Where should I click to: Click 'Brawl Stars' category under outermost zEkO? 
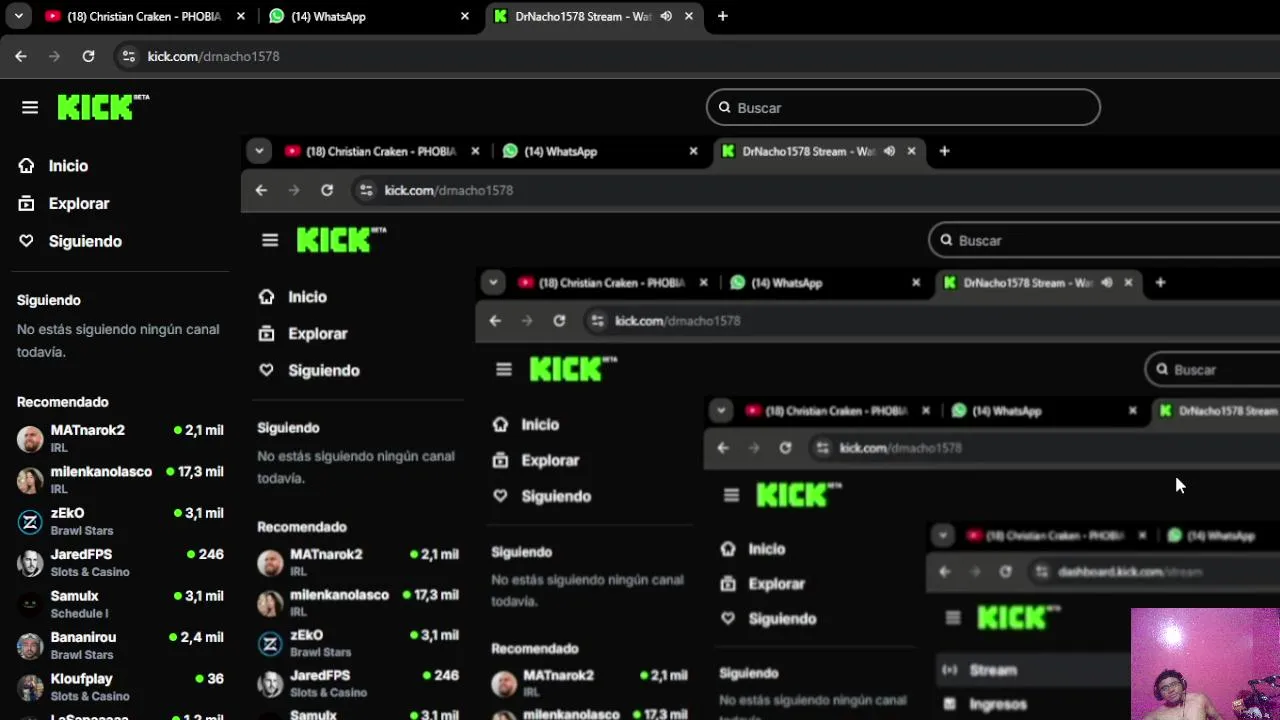82,531
